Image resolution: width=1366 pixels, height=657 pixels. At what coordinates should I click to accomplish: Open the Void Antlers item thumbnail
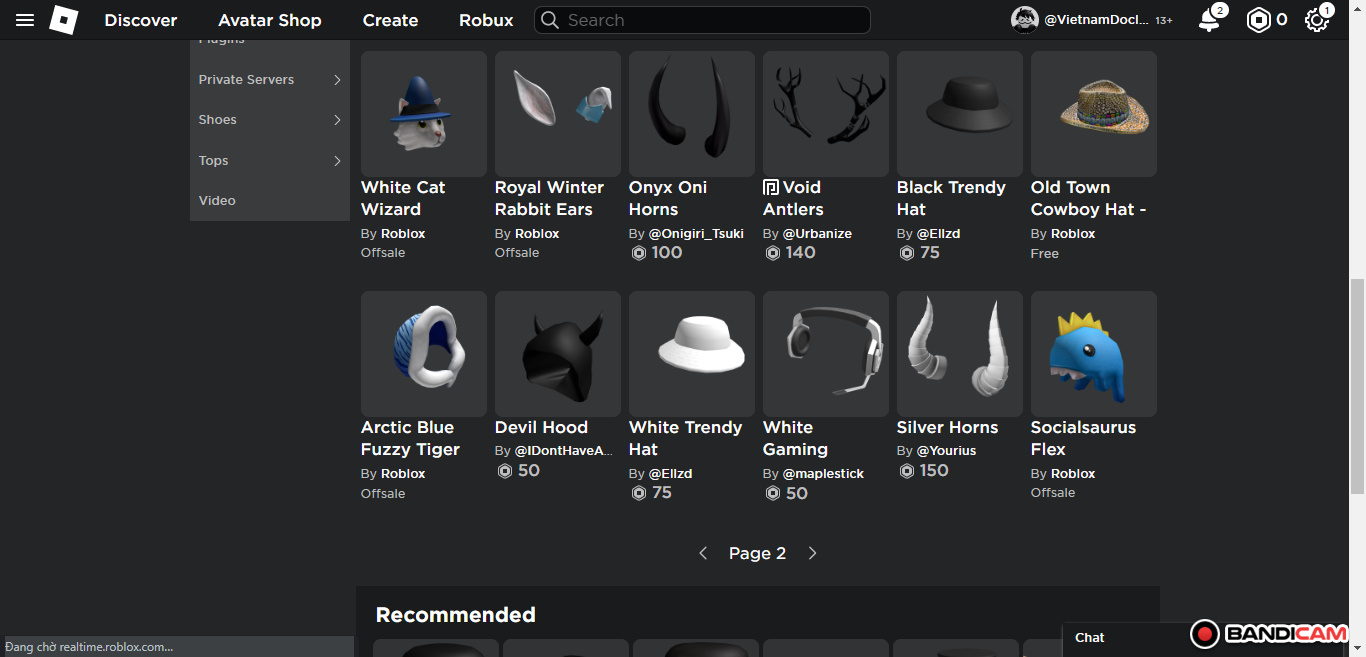(x=825, y=114)
